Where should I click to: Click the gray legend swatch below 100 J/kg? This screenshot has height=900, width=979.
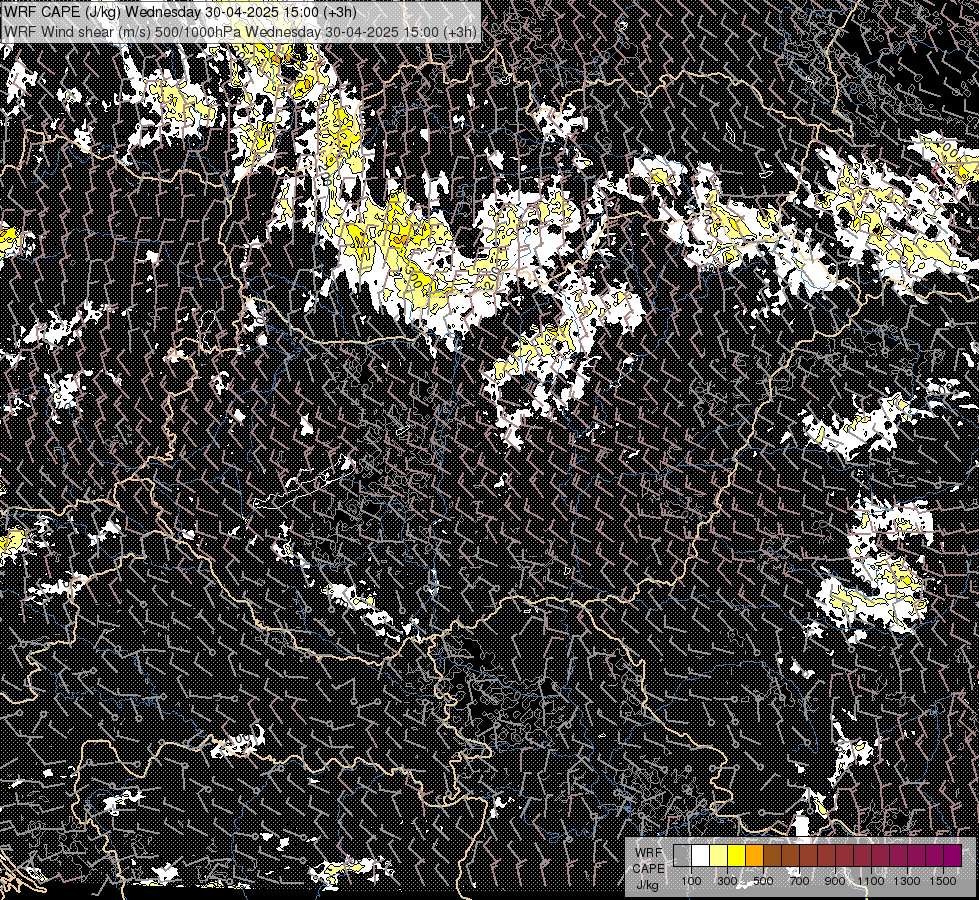tap(682, 855)
